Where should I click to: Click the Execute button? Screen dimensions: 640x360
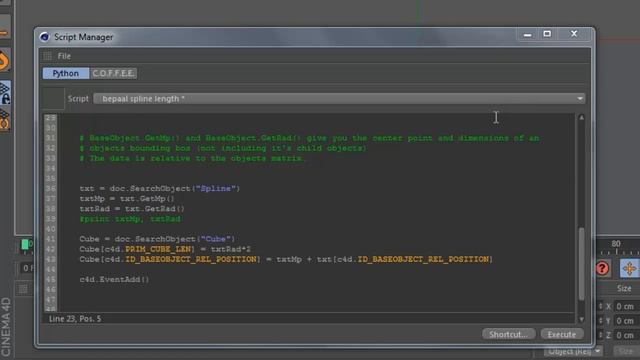point(562,334)
